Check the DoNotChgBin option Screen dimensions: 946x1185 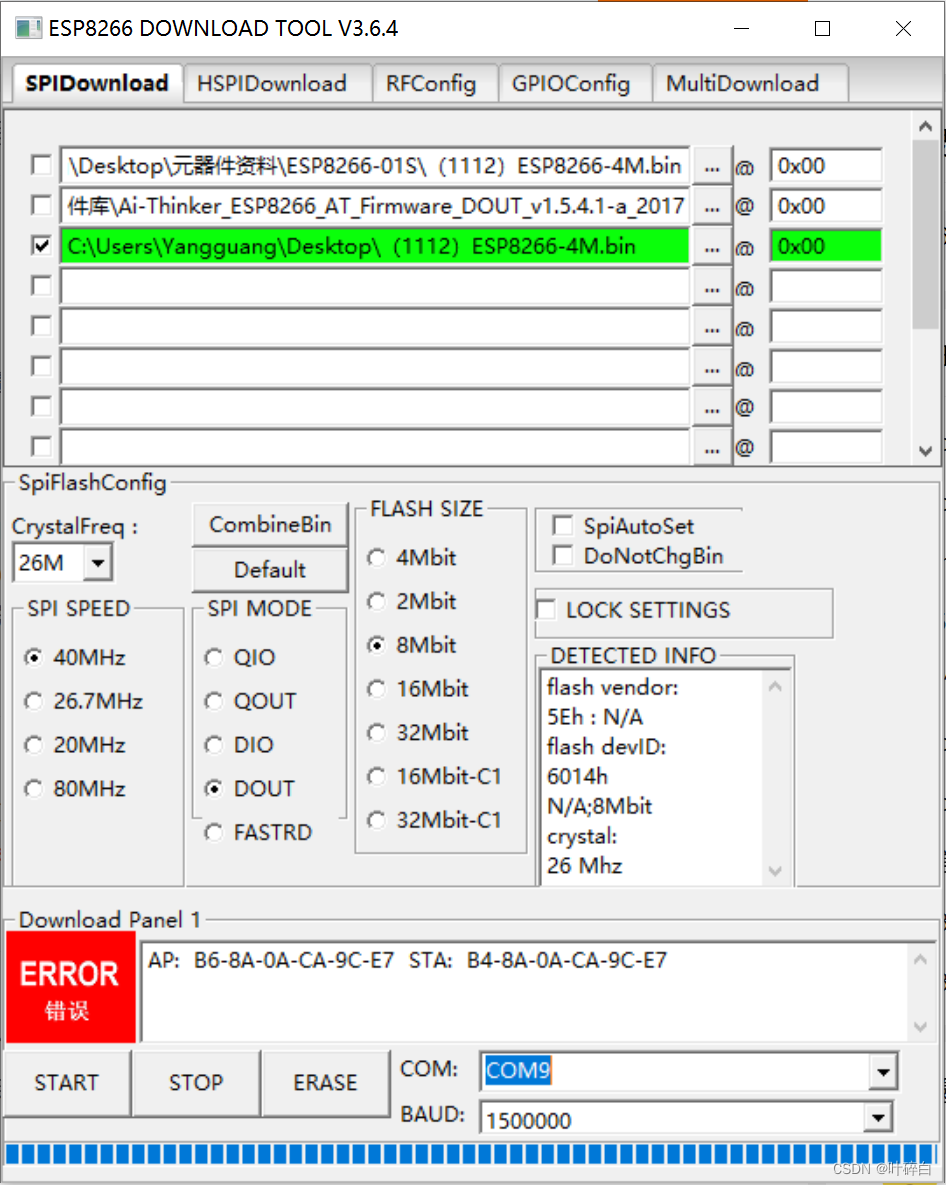[563, 556]
